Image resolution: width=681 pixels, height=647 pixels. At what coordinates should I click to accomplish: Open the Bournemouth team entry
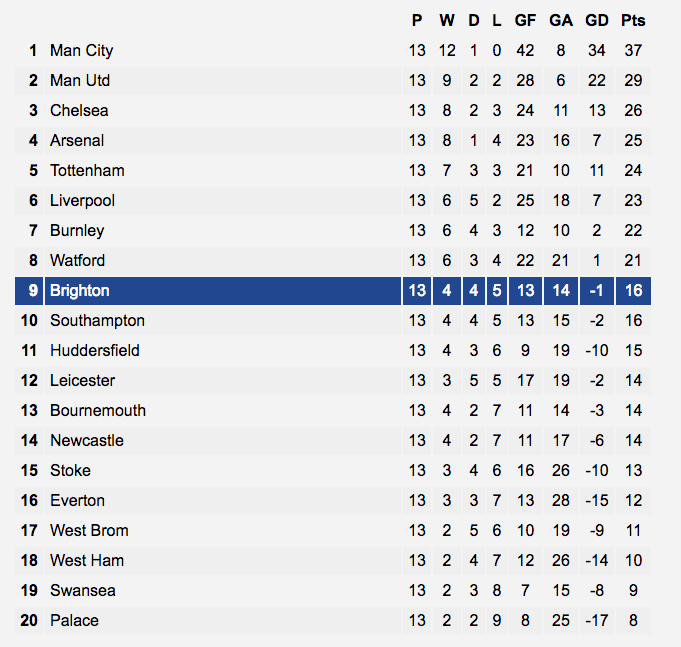(x=98, y=410)
